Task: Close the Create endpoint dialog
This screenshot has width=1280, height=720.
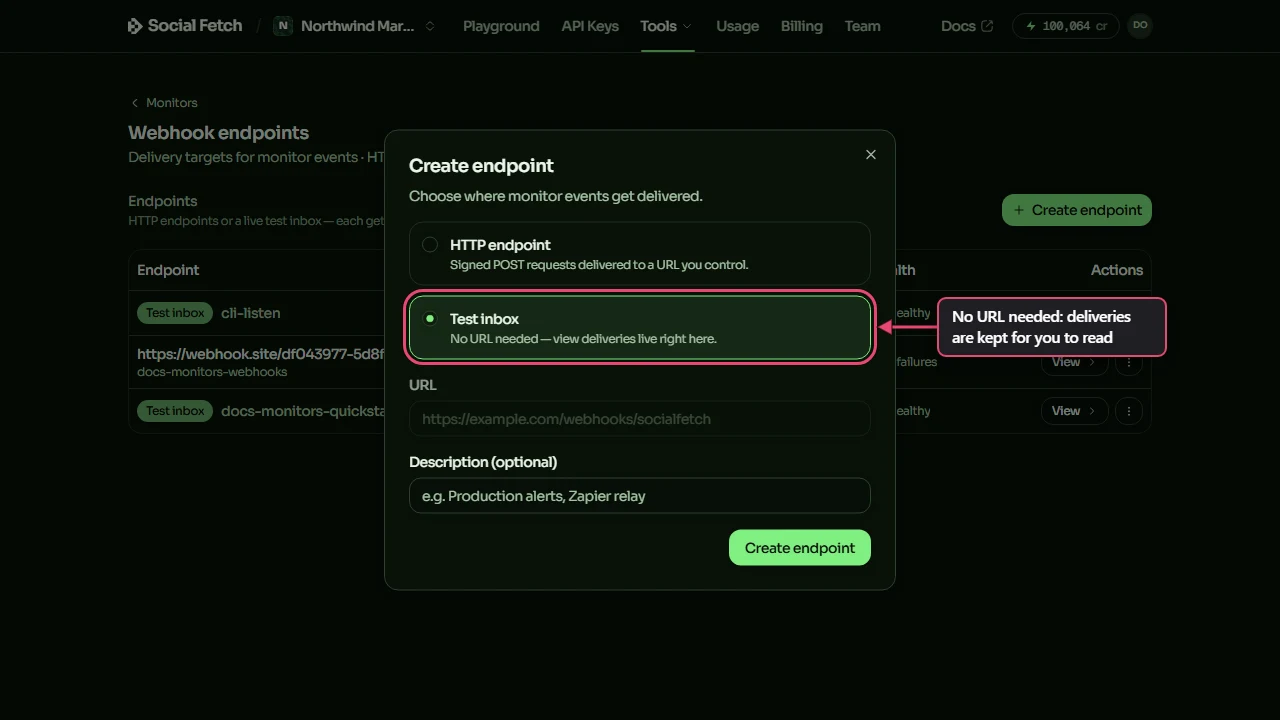Action: click(x=871, y=154)
